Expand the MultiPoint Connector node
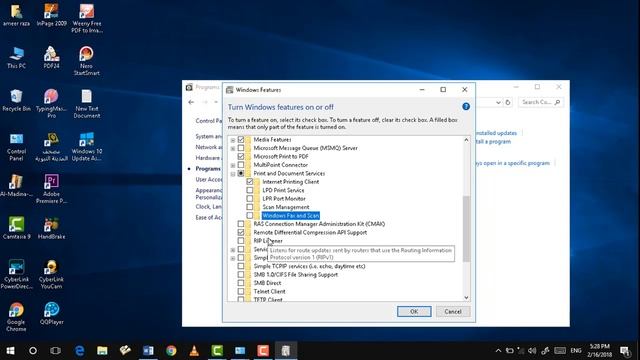The width and height of the screenshot is (640, 360). (233, 165)
